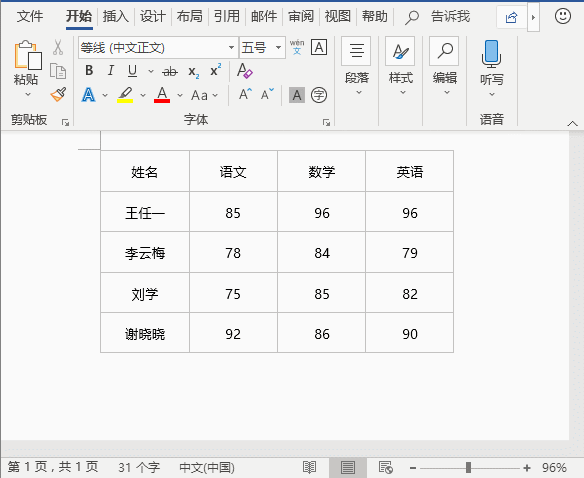The image size is (584, 478).
Task: Select the Format Painter brush
Action: pyautogui.click(x=58, y=95)
